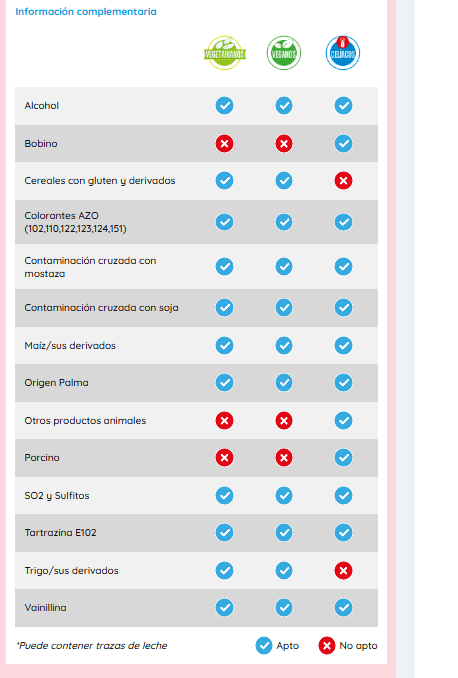This screenshot has width=458, height=678.
Task: Click Contaminación cruzada con mostaza label
Action: (x=90, y=267)
